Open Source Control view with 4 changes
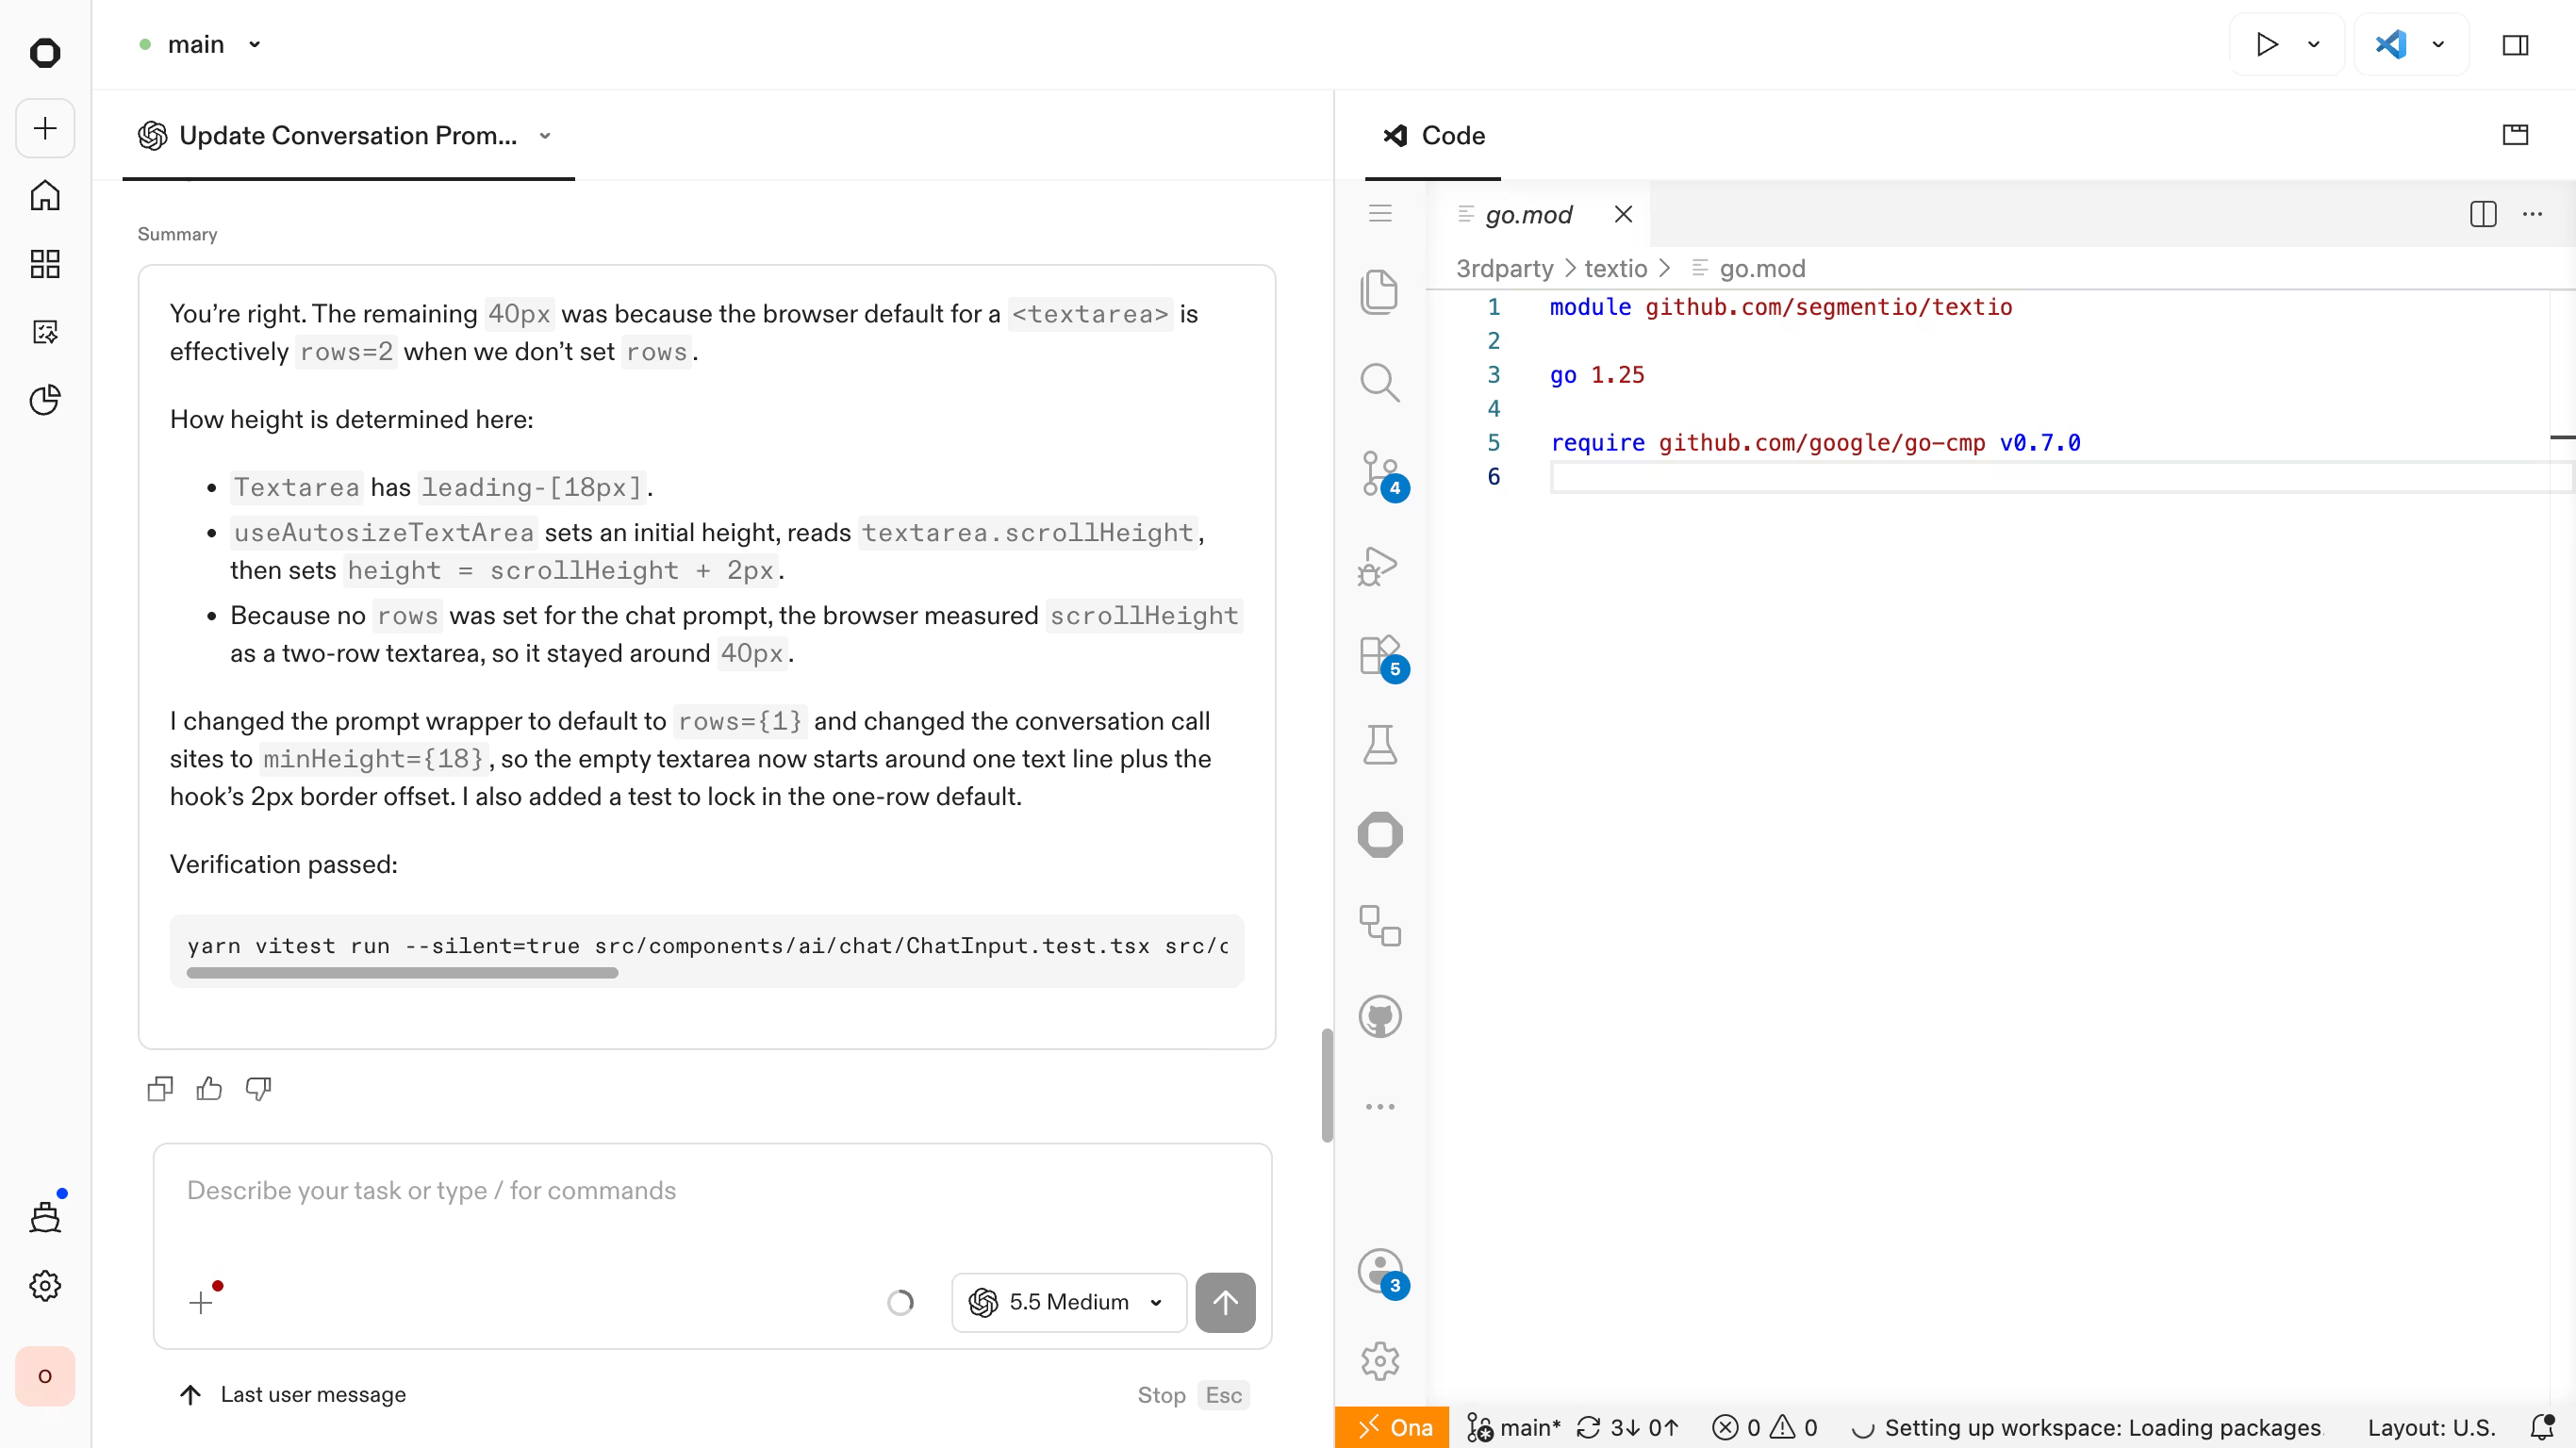Screen dimensions: 2576x1448 tap(1380, 474)
